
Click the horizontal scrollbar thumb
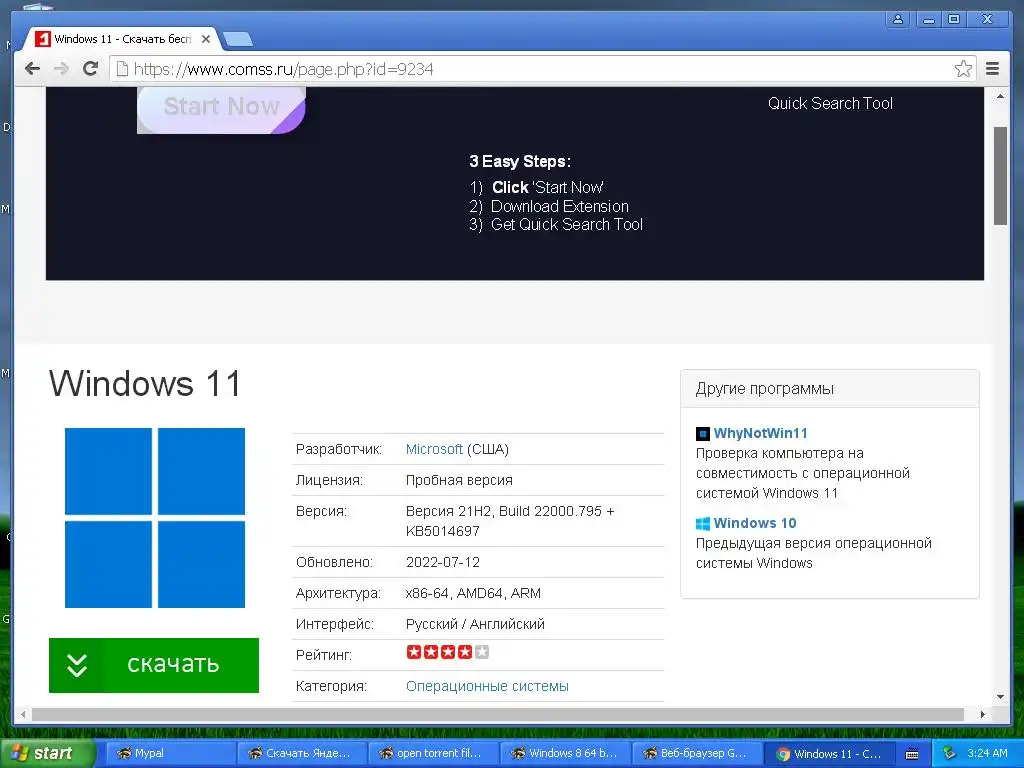498,714
